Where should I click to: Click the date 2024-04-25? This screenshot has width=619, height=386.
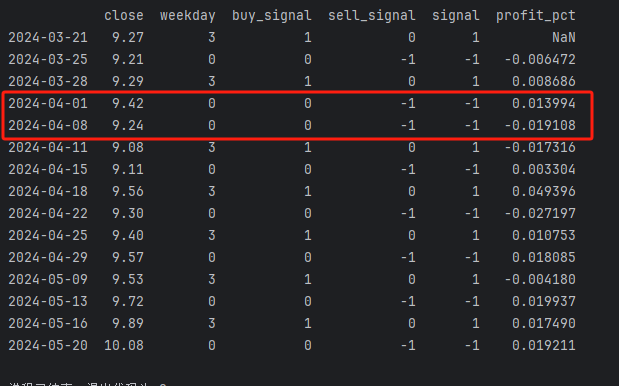tap(48, 236)
